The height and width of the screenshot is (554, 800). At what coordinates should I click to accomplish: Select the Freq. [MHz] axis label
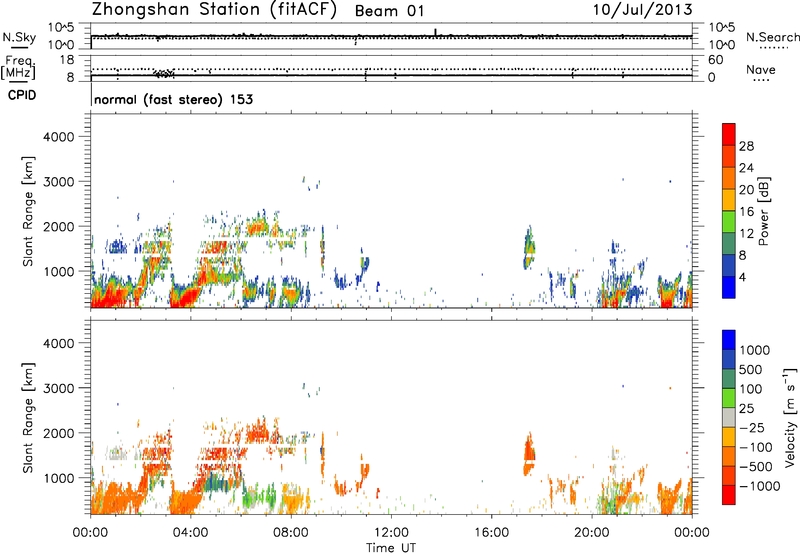click(x=18, y=68)
